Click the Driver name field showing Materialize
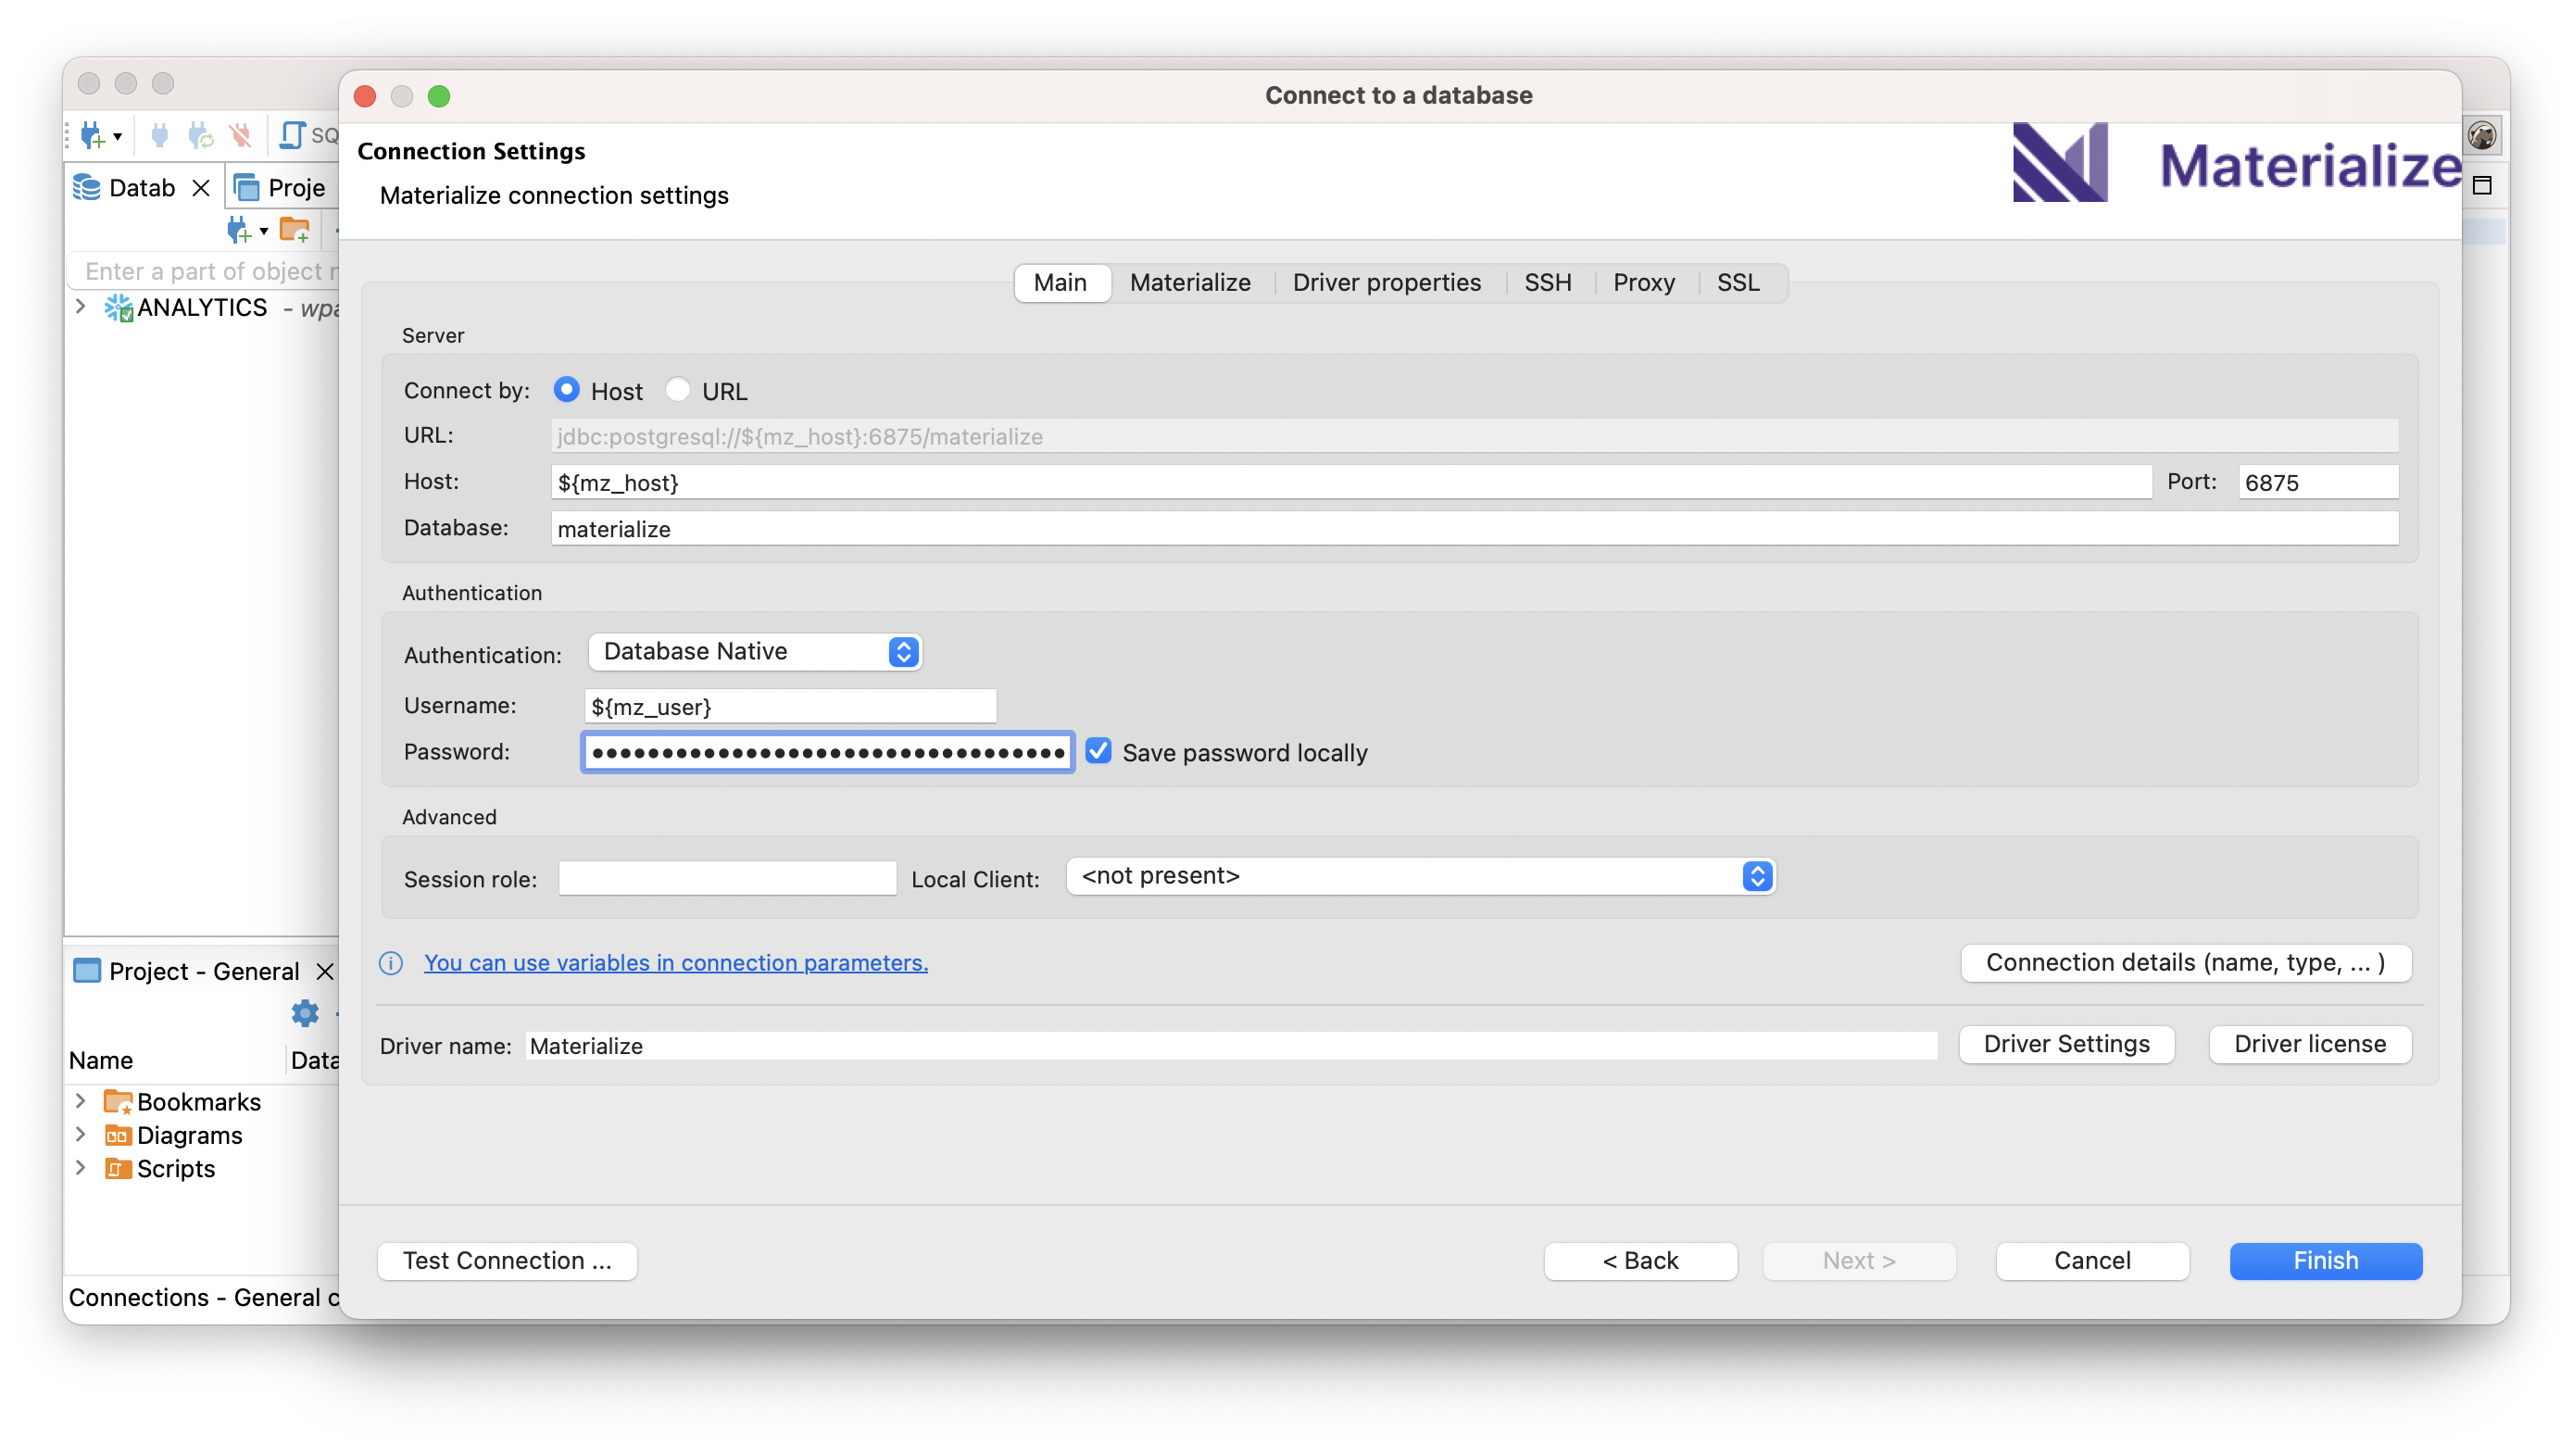The height and width of the screenshot is (1456, 2573). pyautogui.click(x=1231, y=1045)
